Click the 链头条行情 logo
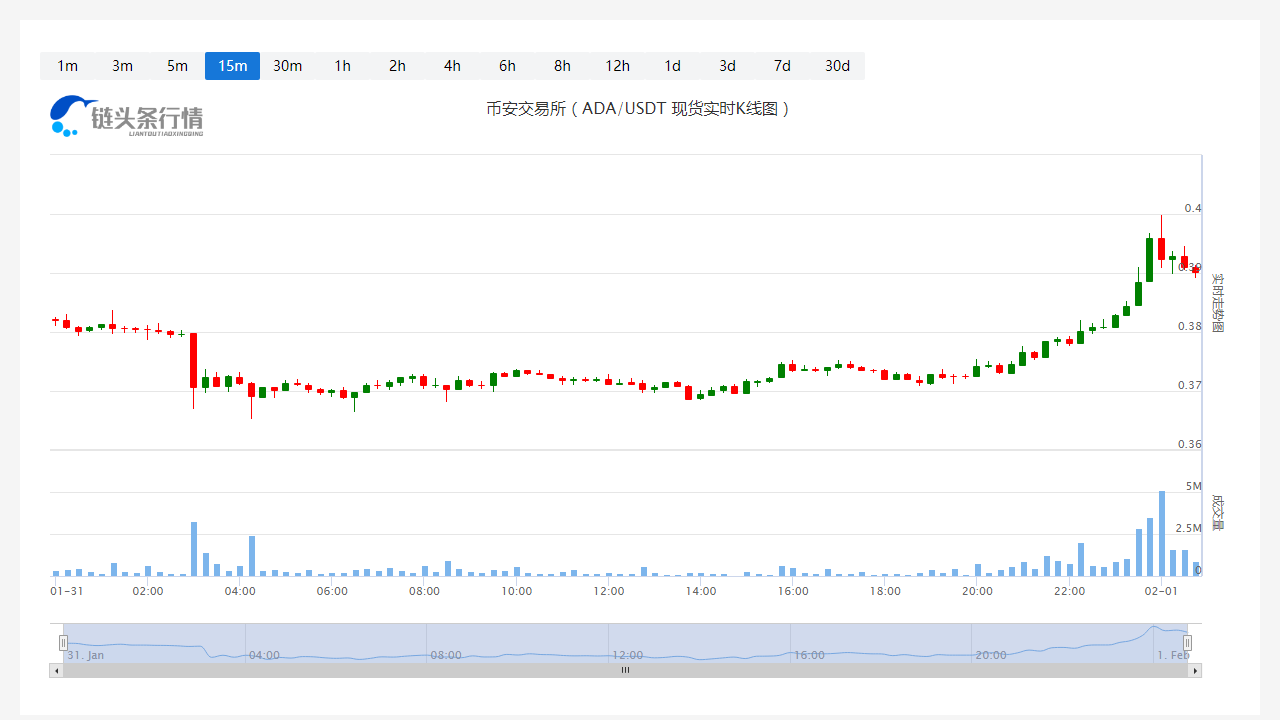 tap(127, 117)
